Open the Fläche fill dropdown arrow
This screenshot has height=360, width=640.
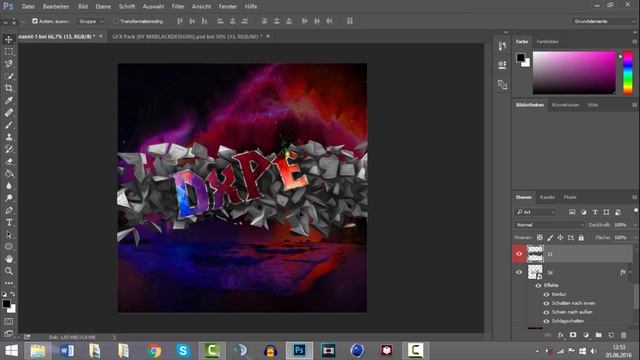635,238
